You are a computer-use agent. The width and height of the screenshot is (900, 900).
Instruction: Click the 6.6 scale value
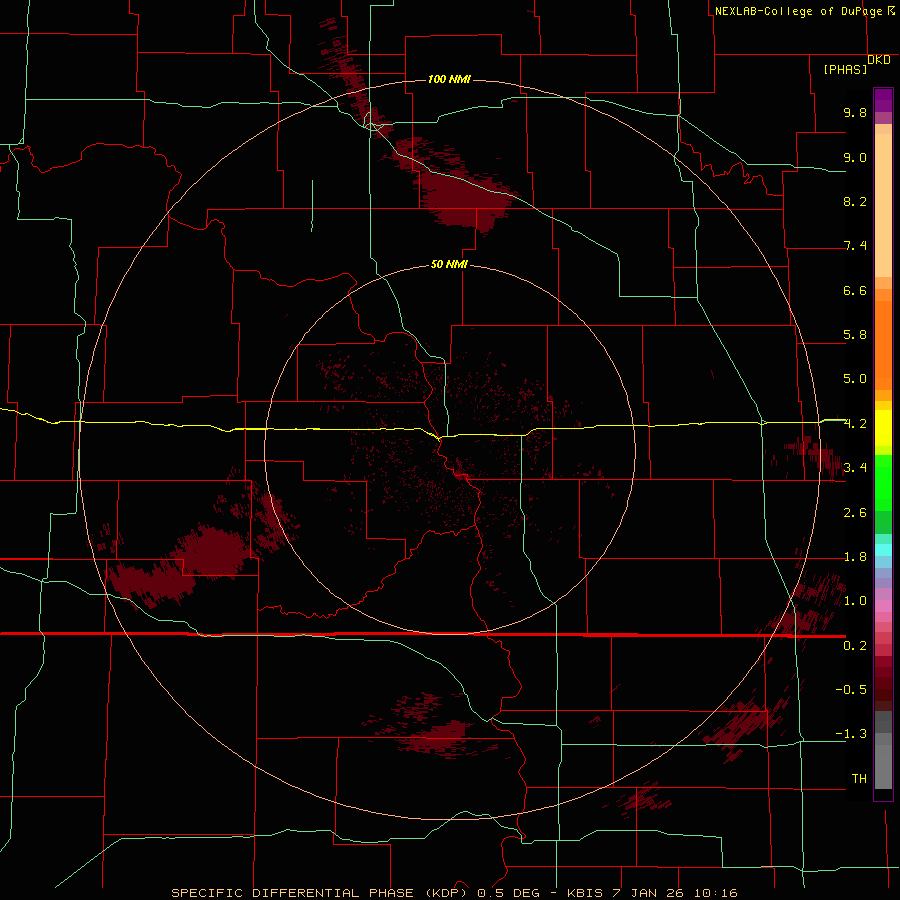(855, 290)
